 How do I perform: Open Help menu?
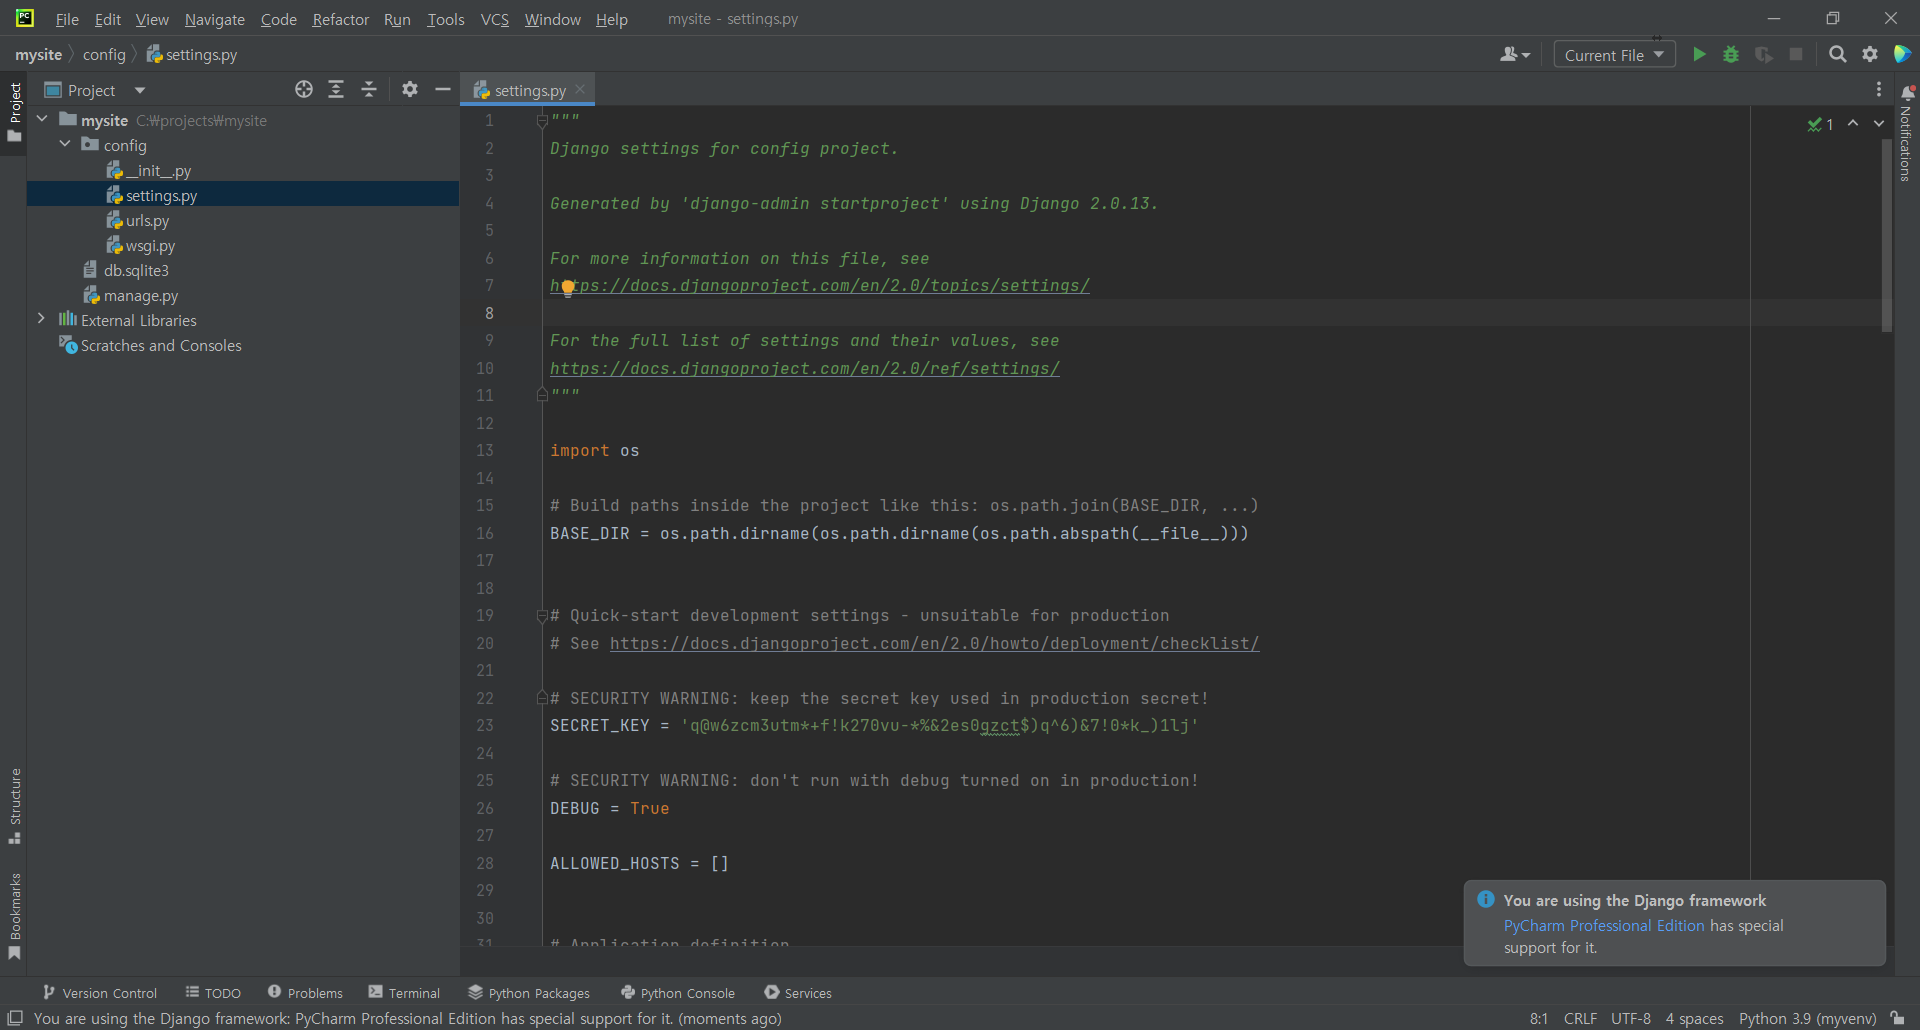[x=612, y=19]
